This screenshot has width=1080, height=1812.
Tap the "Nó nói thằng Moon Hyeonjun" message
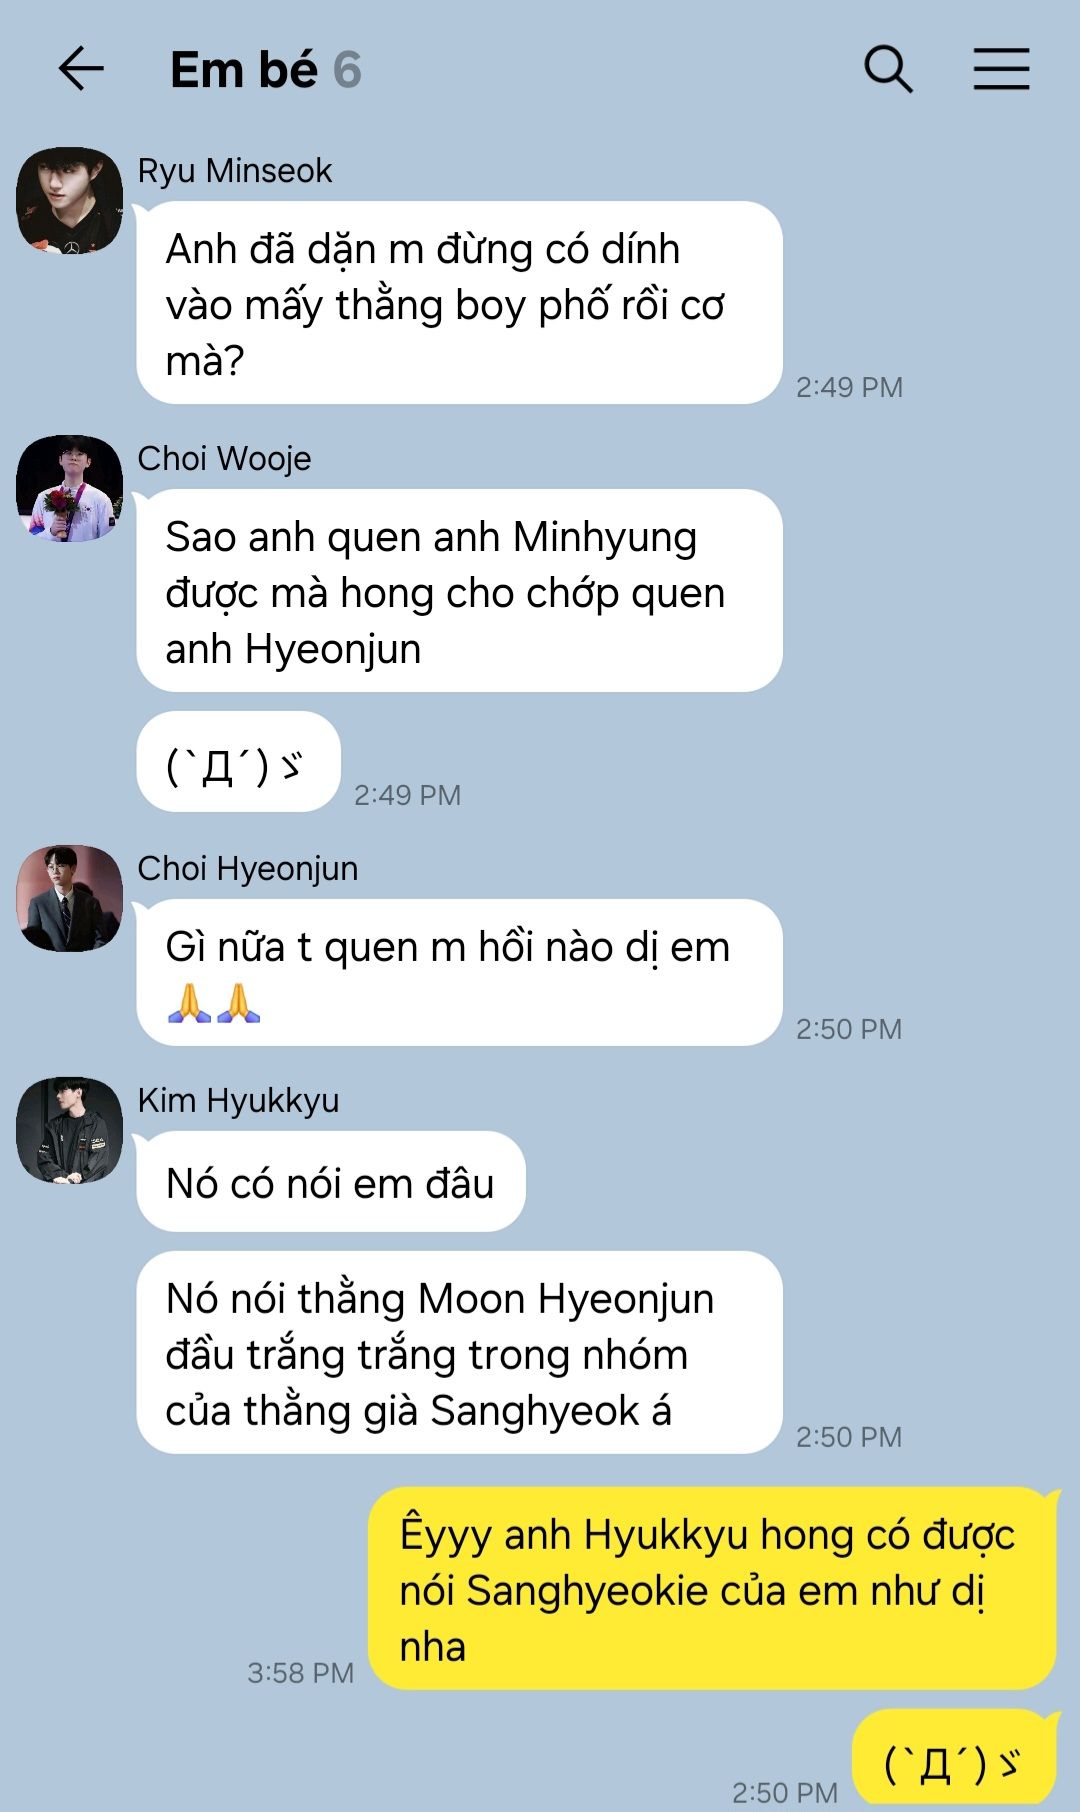click(x=459, y=1353)
